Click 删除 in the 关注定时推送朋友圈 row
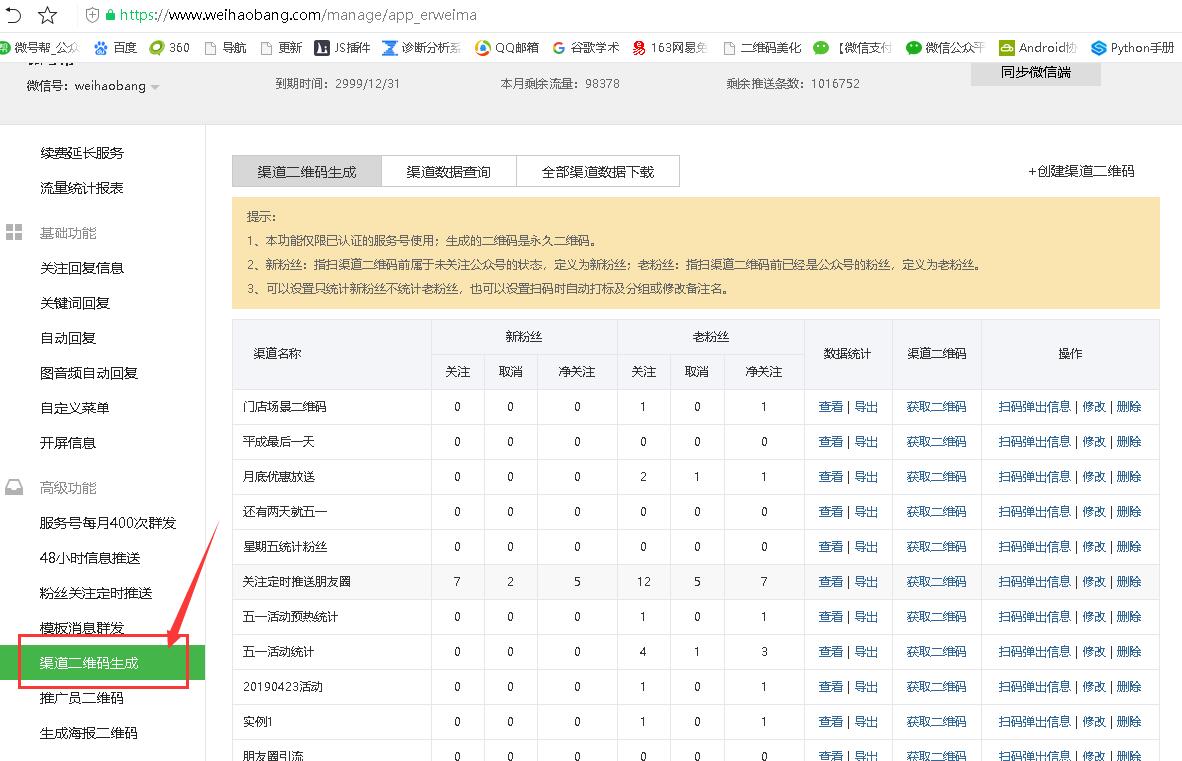This screenshot has height=761, width=1182. (x=1128, y=582)
